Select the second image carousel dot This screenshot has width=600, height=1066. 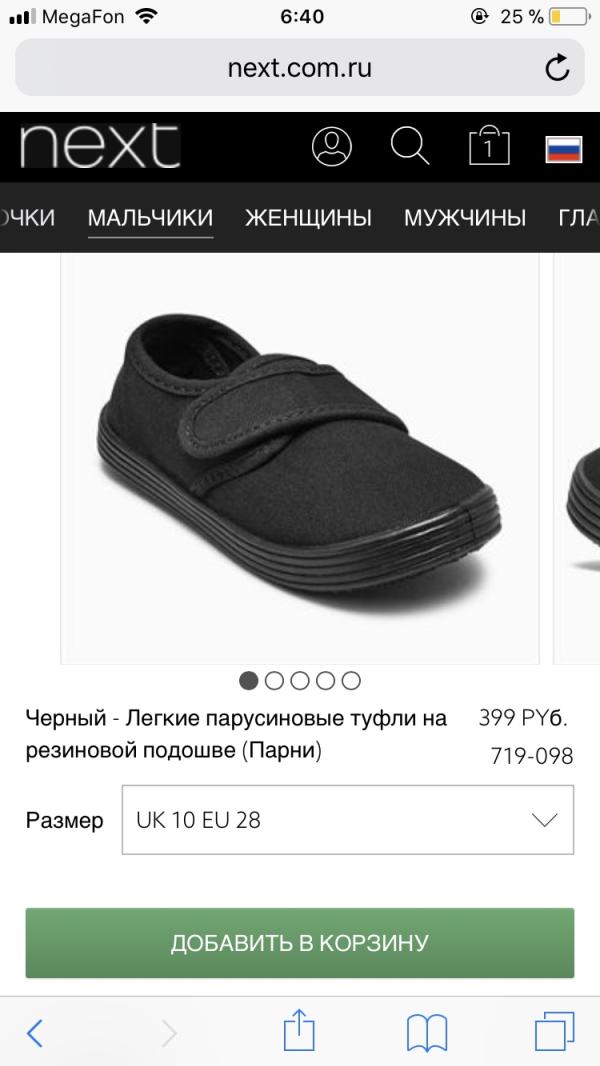click(274, 681)
